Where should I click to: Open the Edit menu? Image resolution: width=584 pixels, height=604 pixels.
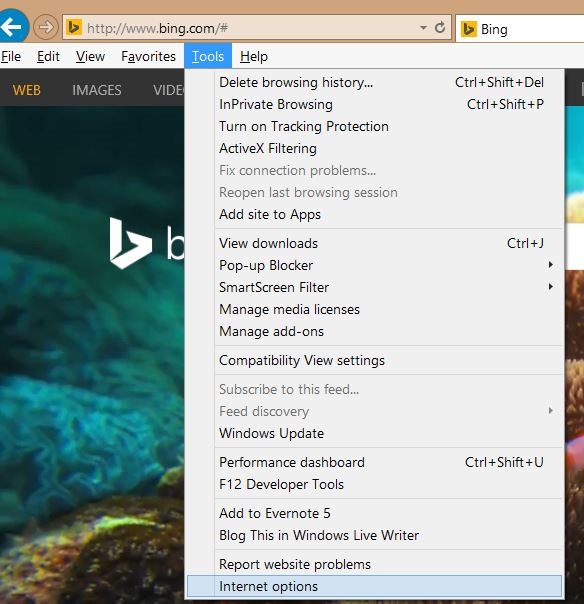pyautogui.click(x=48, y=57)
